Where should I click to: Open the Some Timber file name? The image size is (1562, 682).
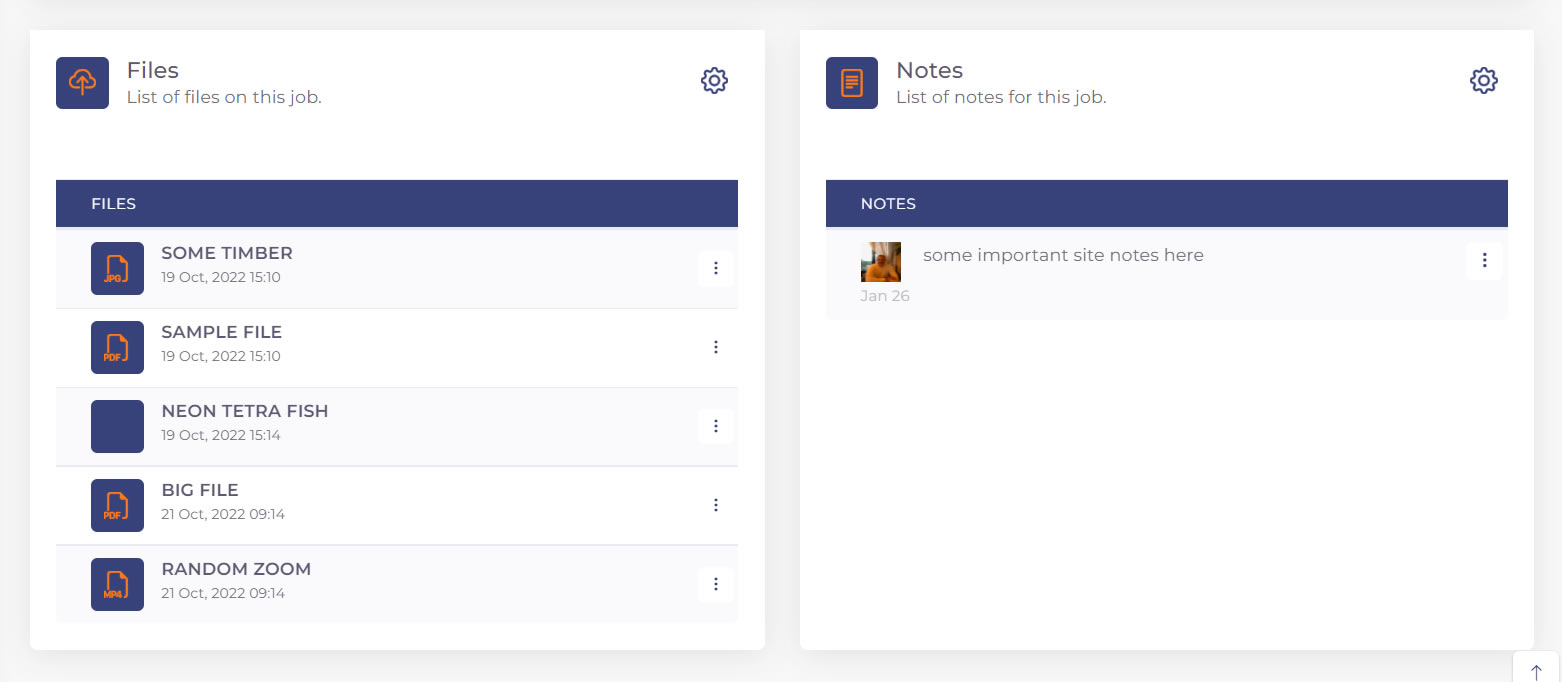click(x=227, y=253)
